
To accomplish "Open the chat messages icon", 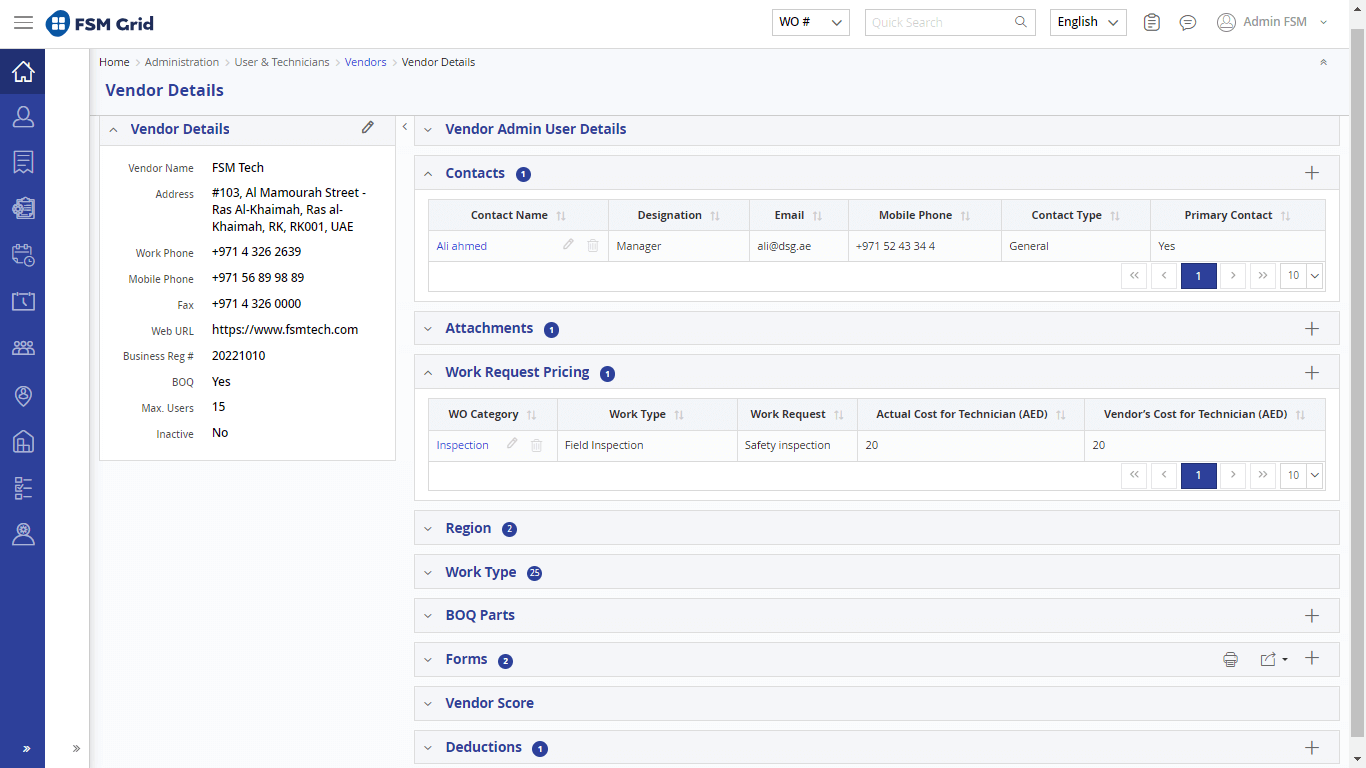I will (x=1188, y=22).
